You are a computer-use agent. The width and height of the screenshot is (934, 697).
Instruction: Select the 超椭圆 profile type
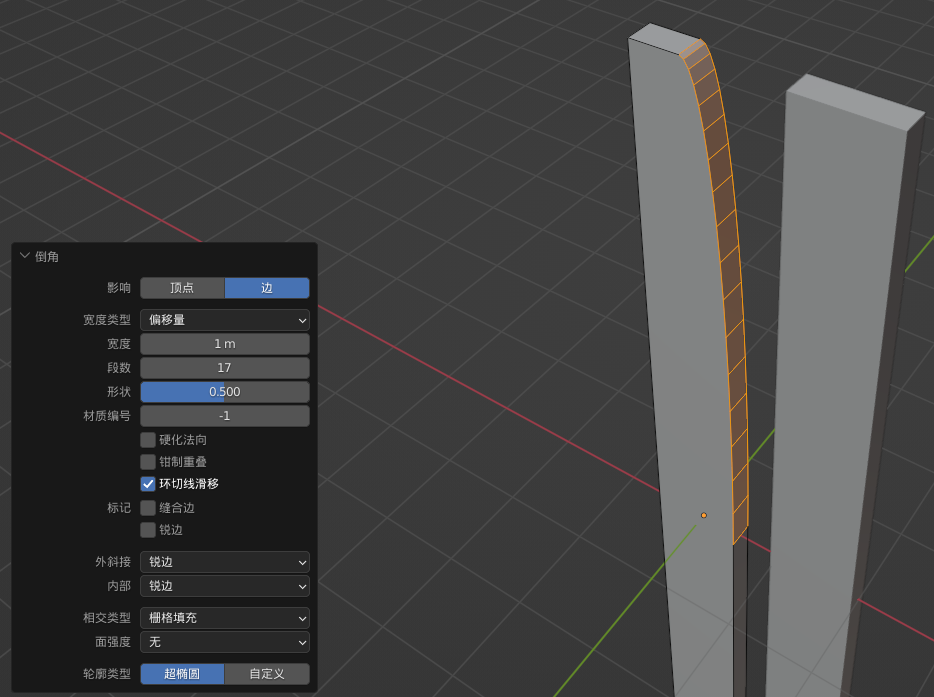click(x=182, y=674)
